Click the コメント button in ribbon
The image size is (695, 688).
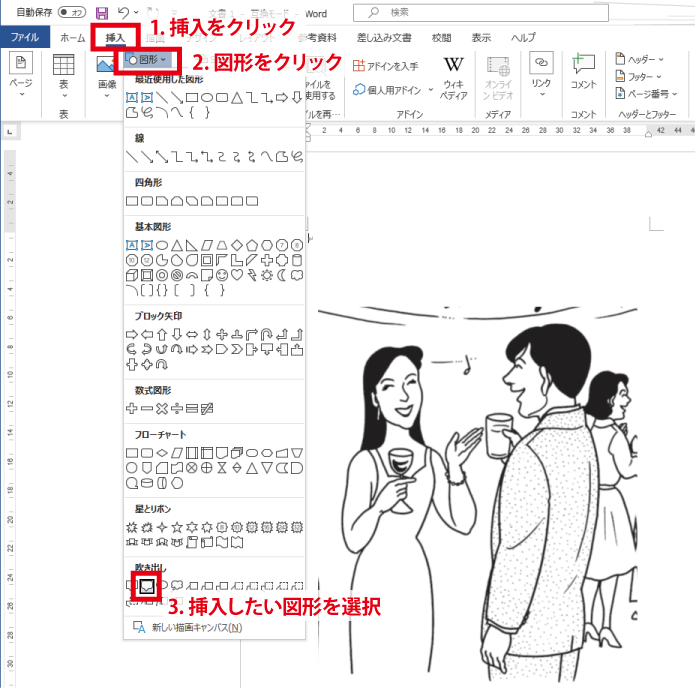583,72
